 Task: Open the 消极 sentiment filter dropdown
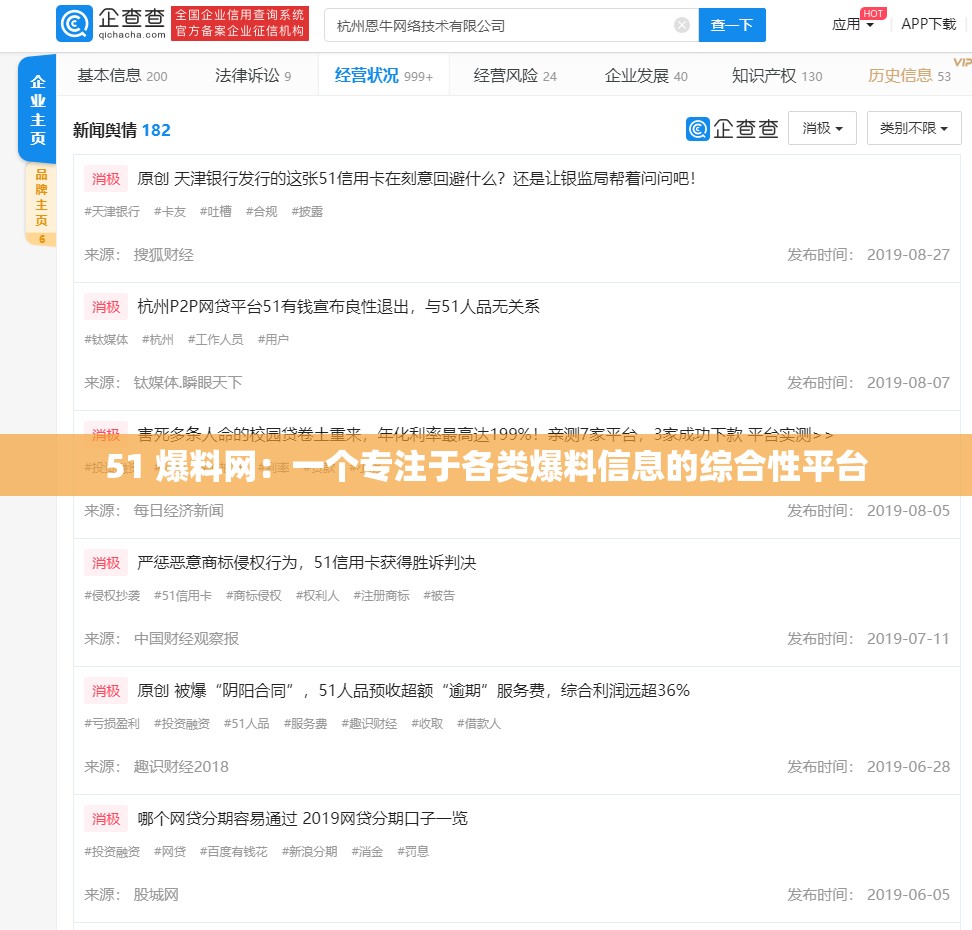821,128
